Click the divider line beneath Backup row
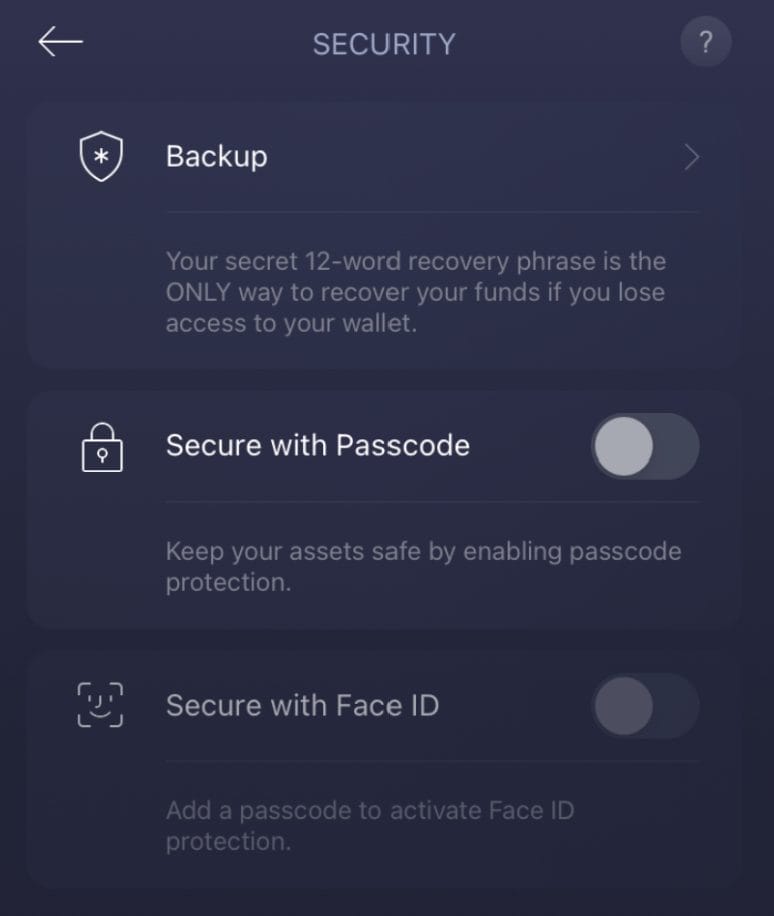 432,211
